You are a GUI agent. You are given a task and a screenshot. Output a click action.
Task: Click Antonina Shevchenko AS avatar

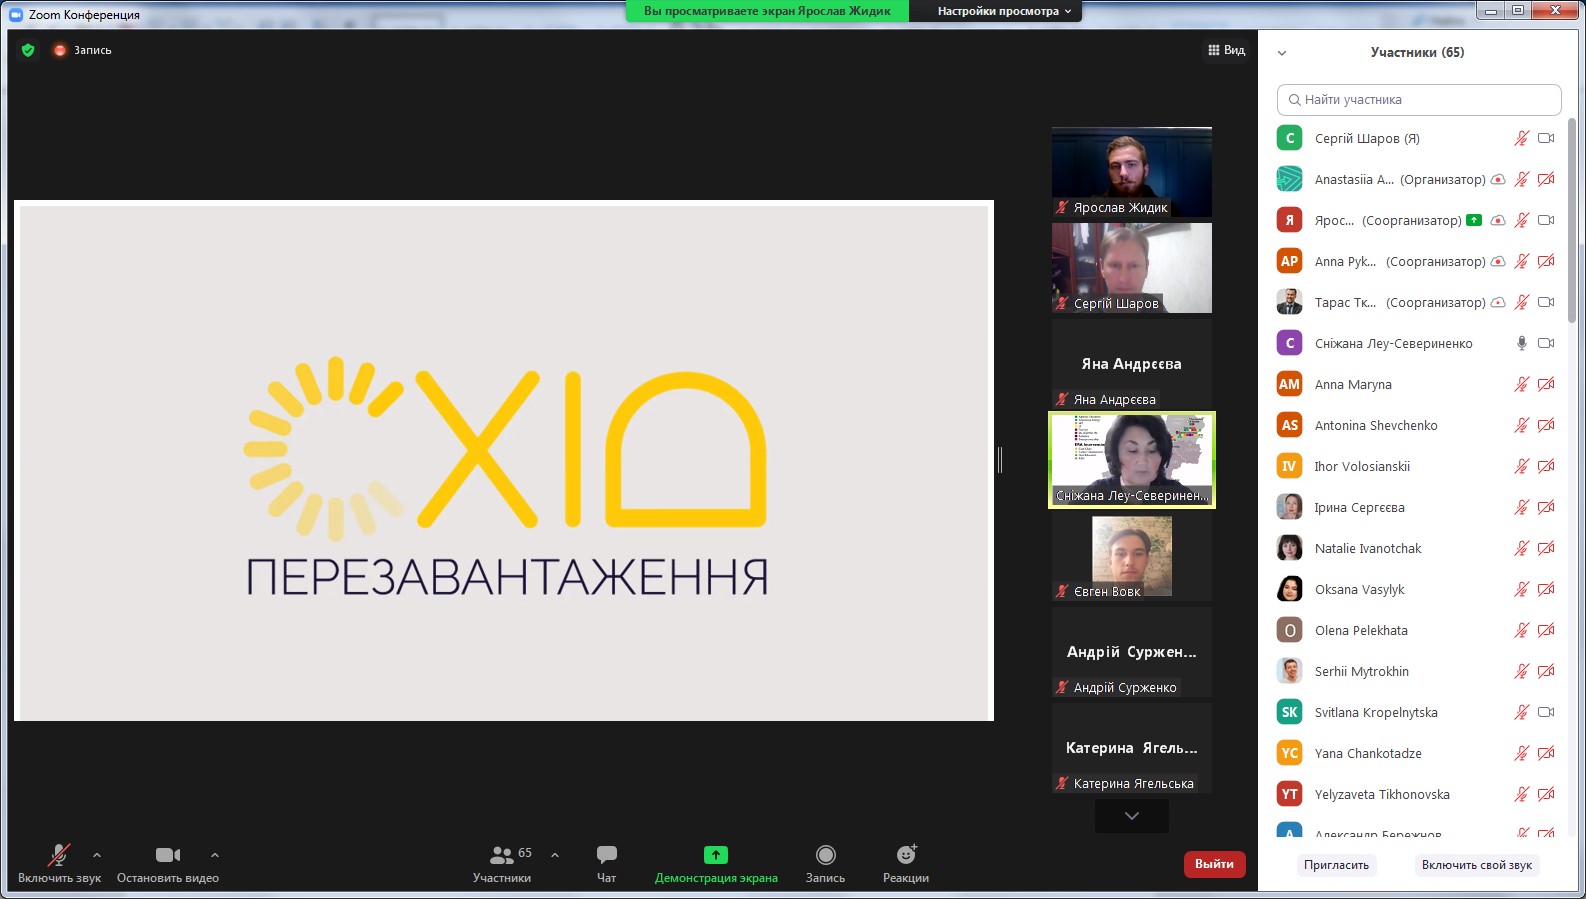pos(1290,425)
